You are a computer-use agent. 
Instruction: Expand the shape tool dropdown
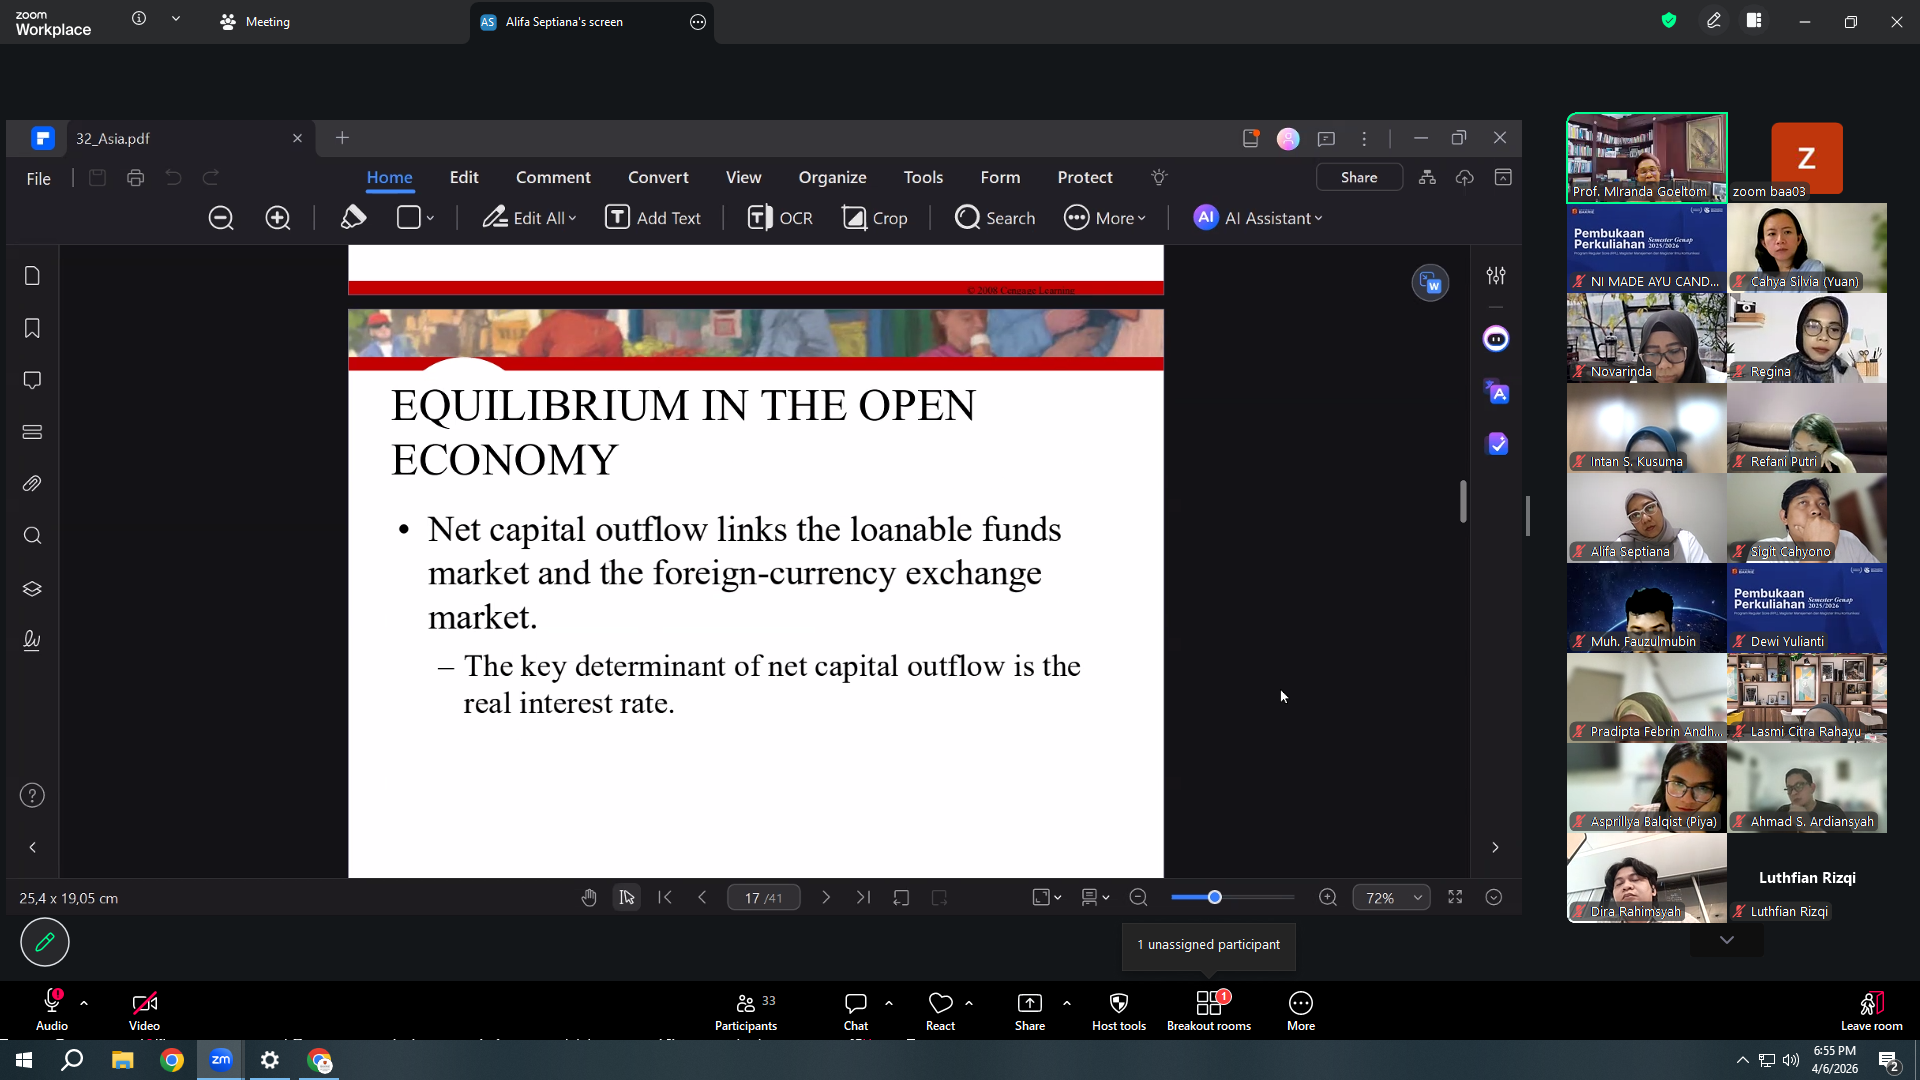pyautogui.click(x=431, y=218)
